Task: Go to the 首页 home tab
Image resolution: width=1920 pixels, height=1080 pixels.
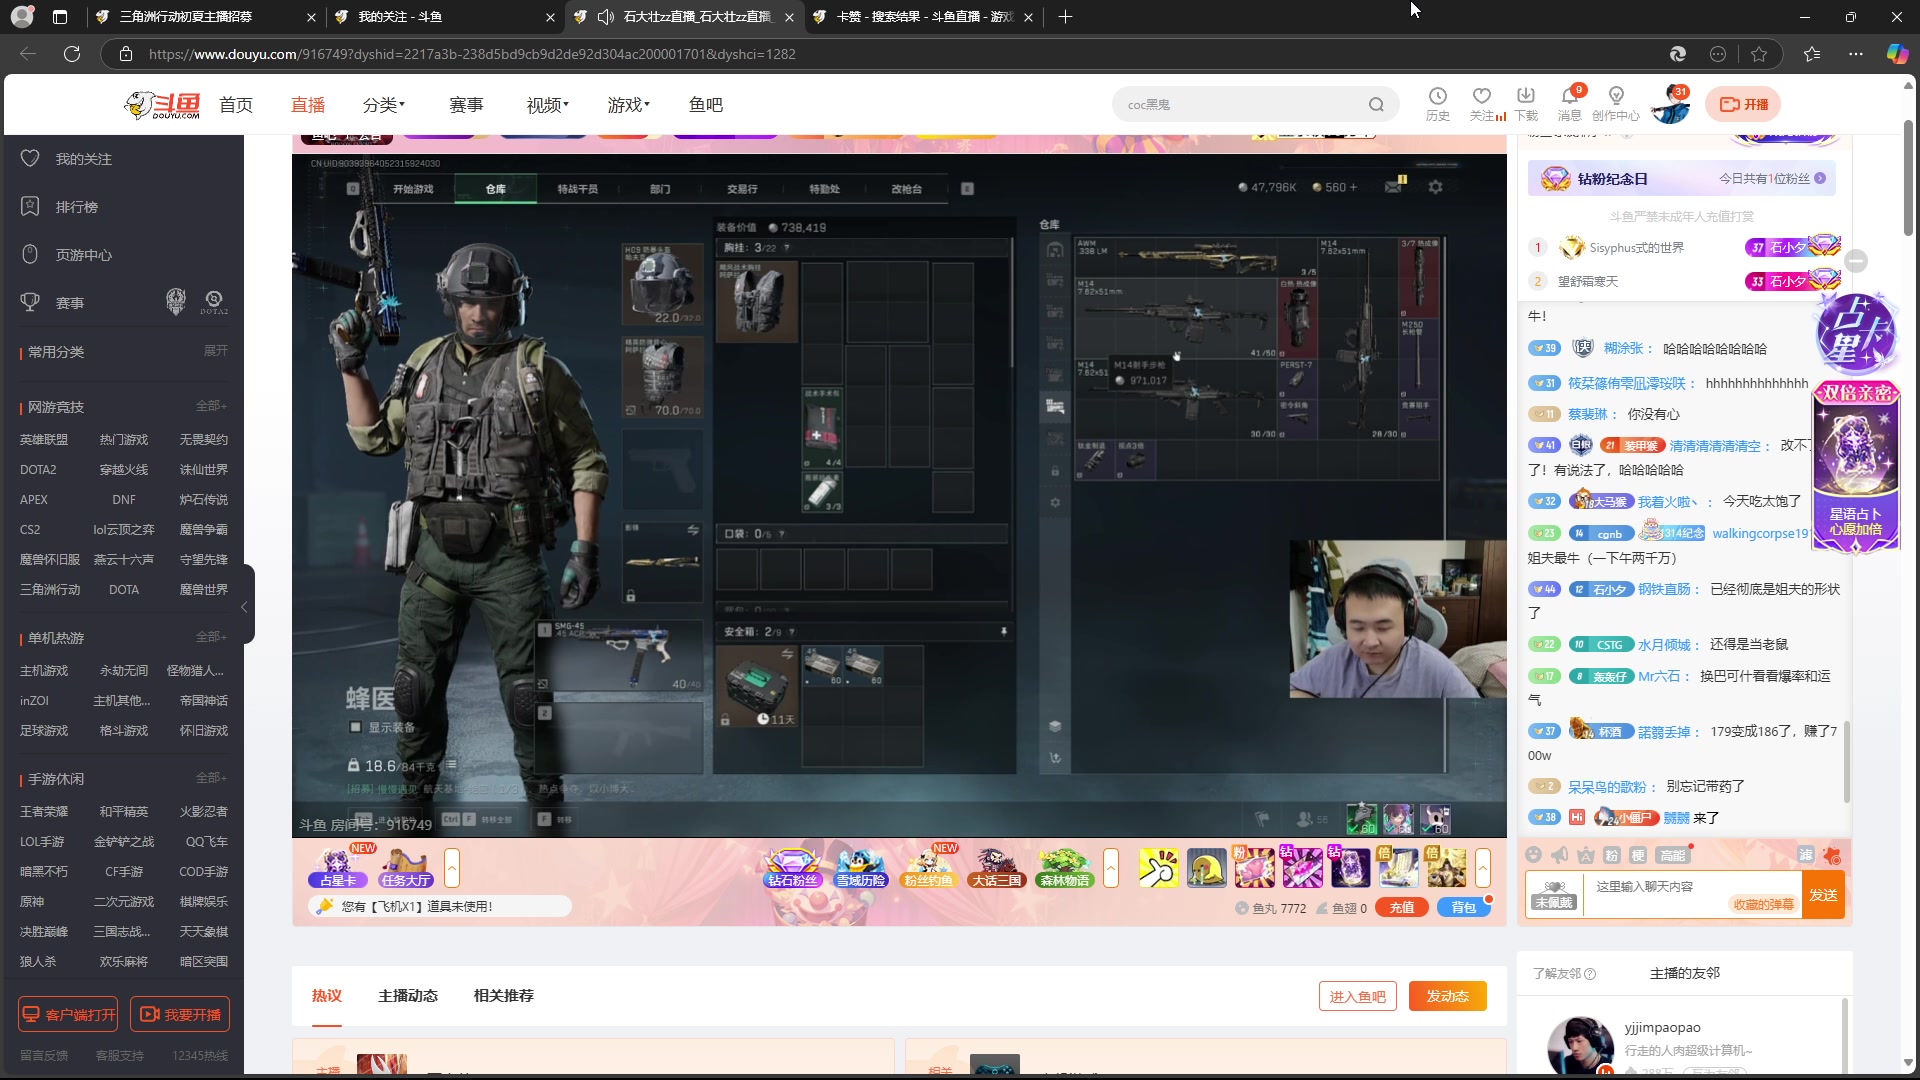Action: click(236, 105)
